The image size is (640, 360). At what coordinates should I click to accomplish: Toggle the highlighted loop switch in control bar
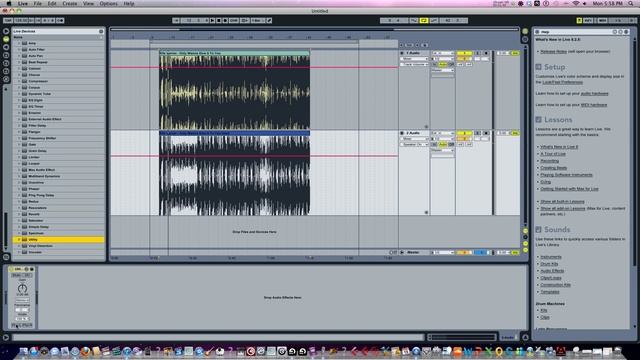[x=424, y=20]
